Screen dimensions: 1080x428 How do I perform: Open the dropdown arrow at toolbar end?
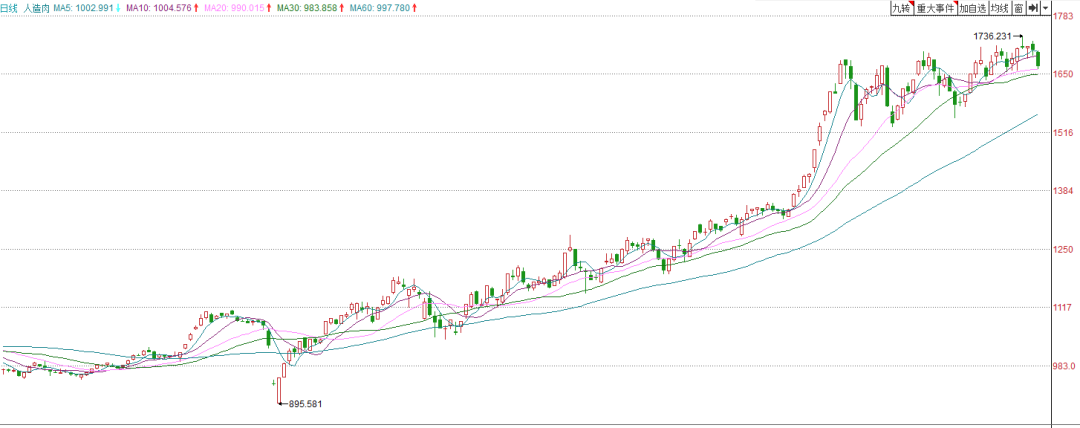(1046, 8)
